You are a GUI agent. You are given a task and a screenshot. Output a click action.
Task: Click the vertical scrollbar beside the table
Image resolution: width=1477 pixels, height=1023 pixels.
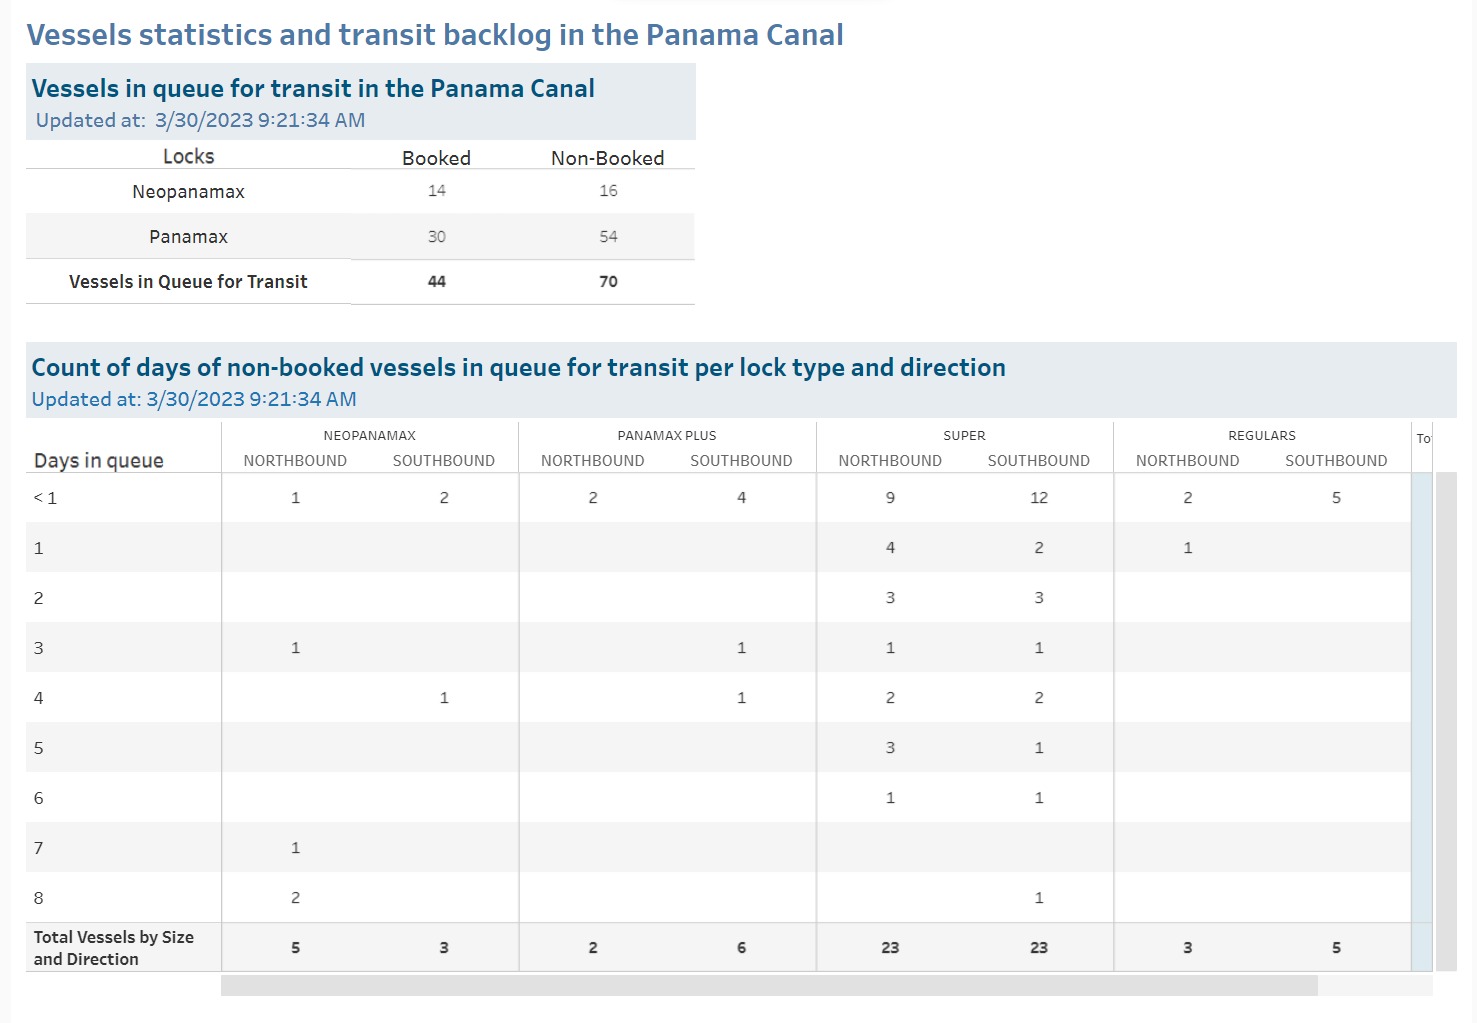1446,721
